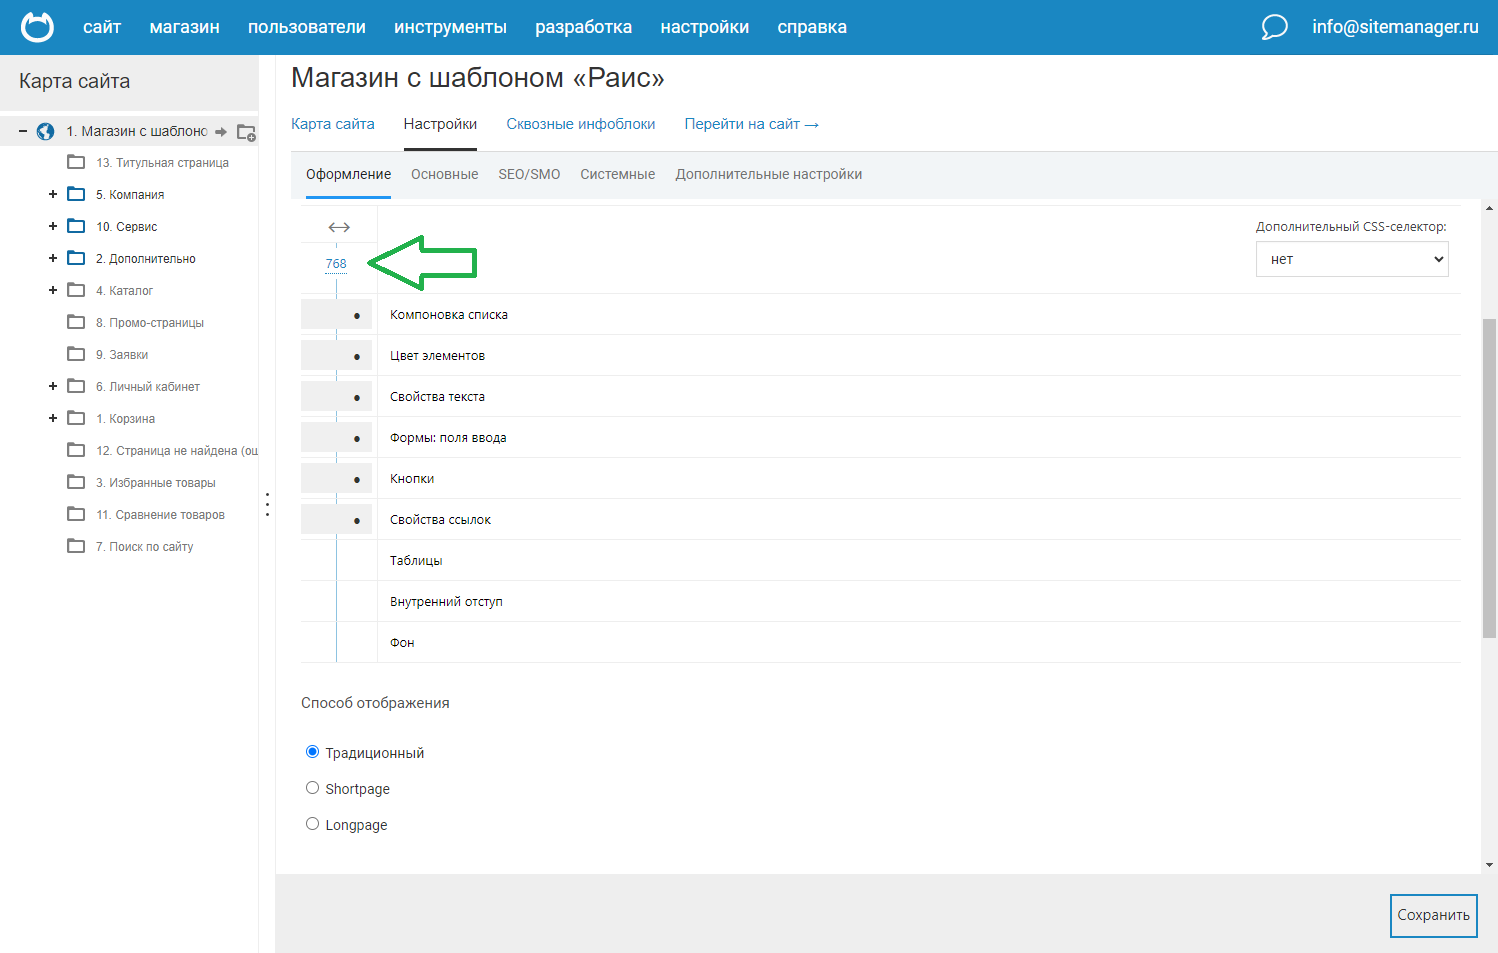Click the SiteManager cat logo icon

tap(37, 27)
